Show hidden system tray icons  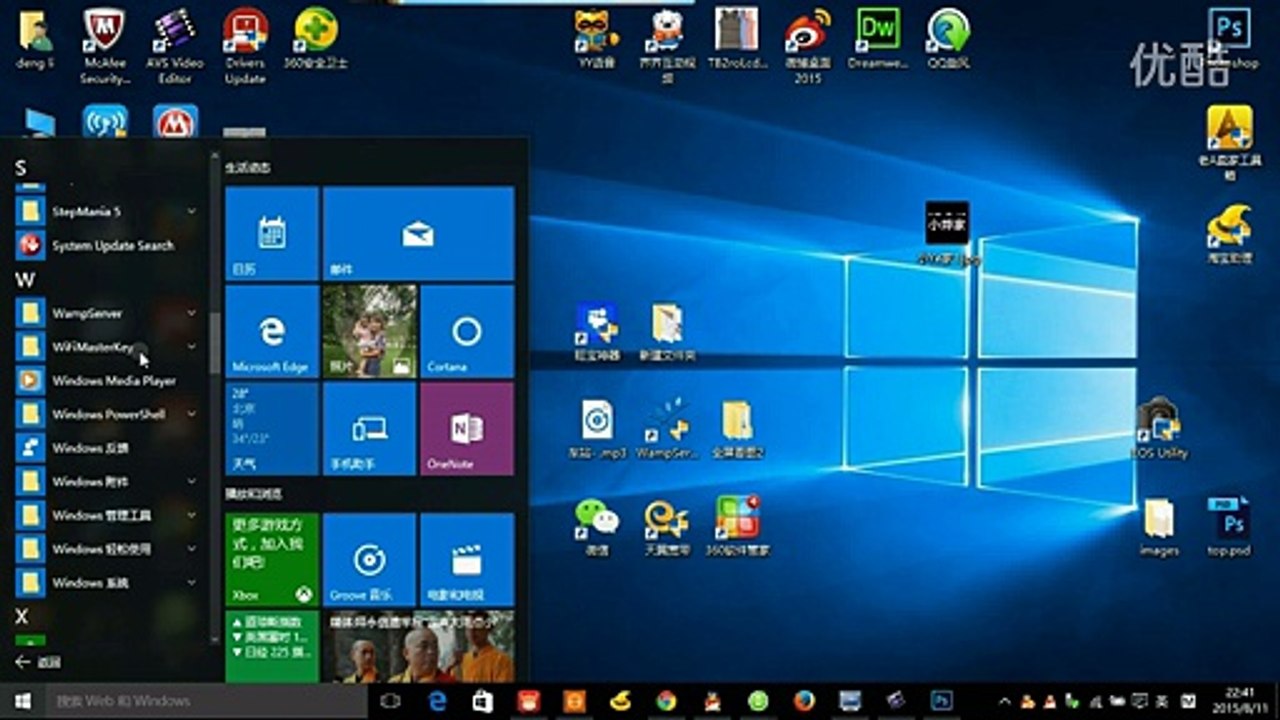(x=1004, y=701)
